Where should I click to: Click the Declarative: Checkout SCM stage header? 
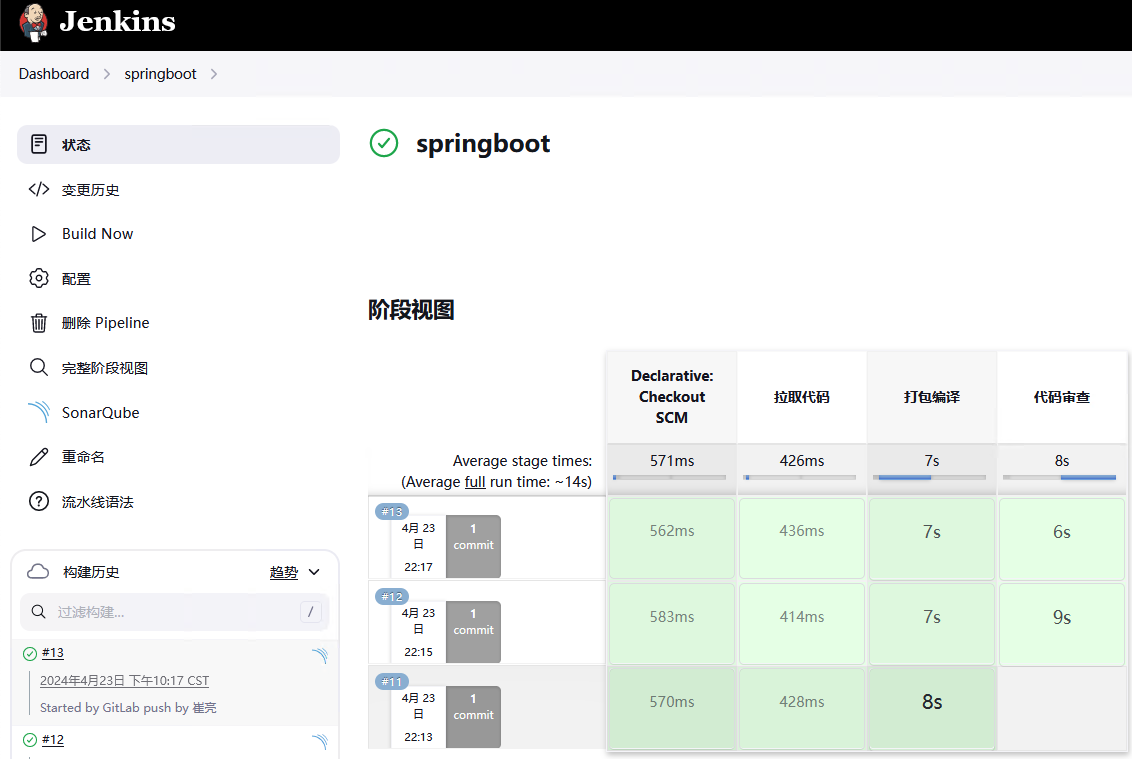672,397
